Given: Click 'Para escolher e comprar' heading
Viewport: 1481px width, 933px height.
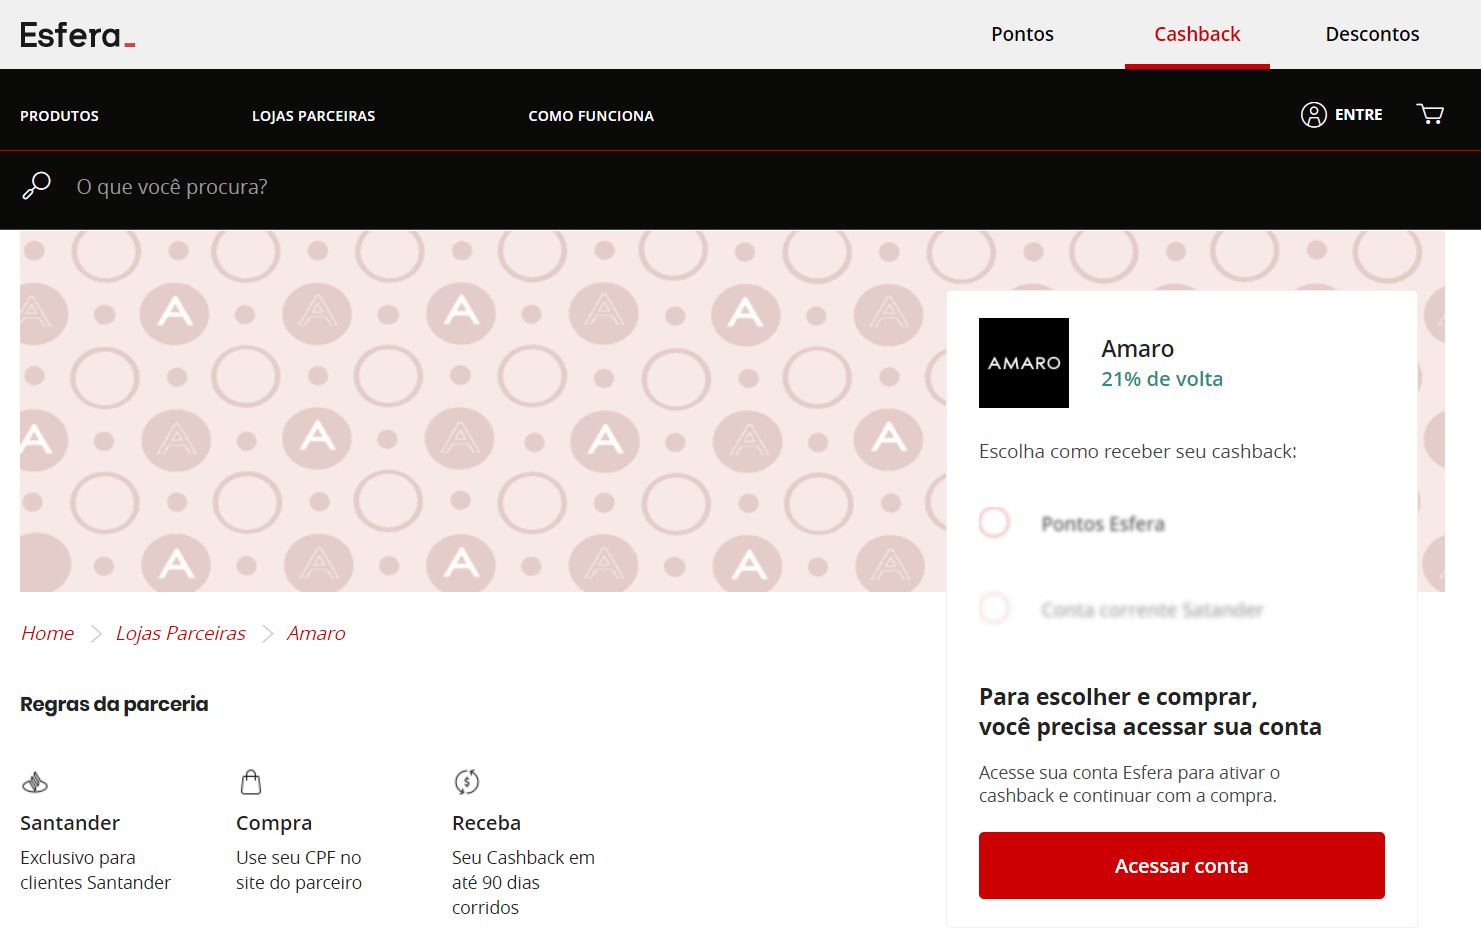Looking at the screenshot, I should point(1150,712).
